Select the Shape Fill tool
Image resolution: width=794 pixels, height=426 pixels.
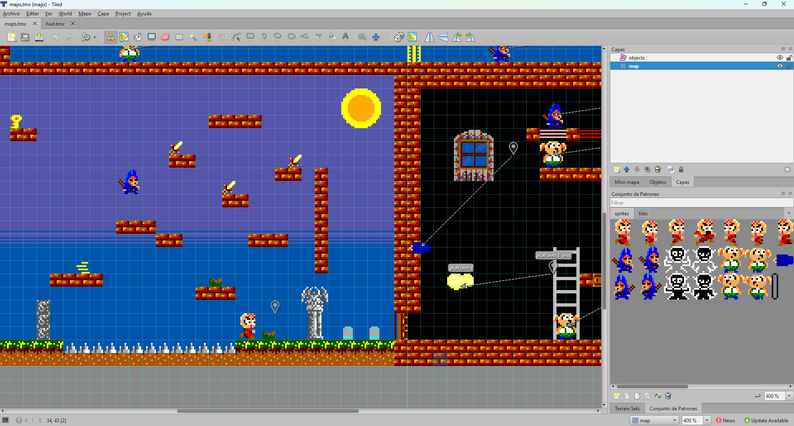[x=151, y=37]
